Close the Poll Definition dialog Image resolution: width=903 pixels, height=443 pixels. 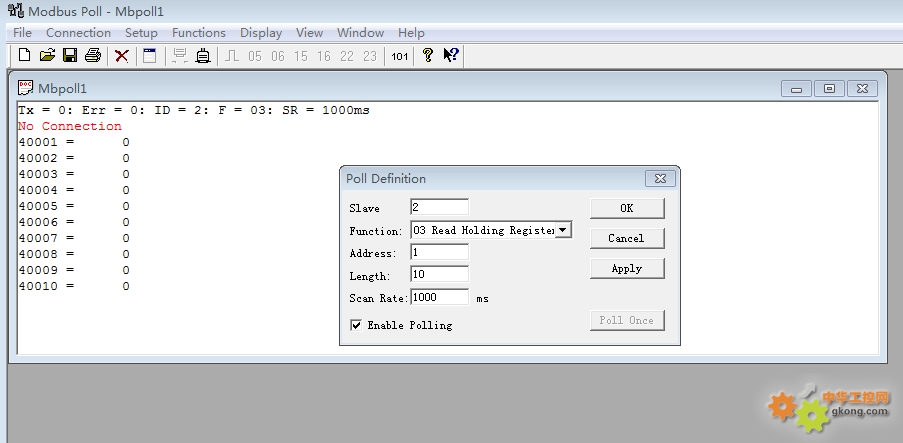[x=660, y=179]
